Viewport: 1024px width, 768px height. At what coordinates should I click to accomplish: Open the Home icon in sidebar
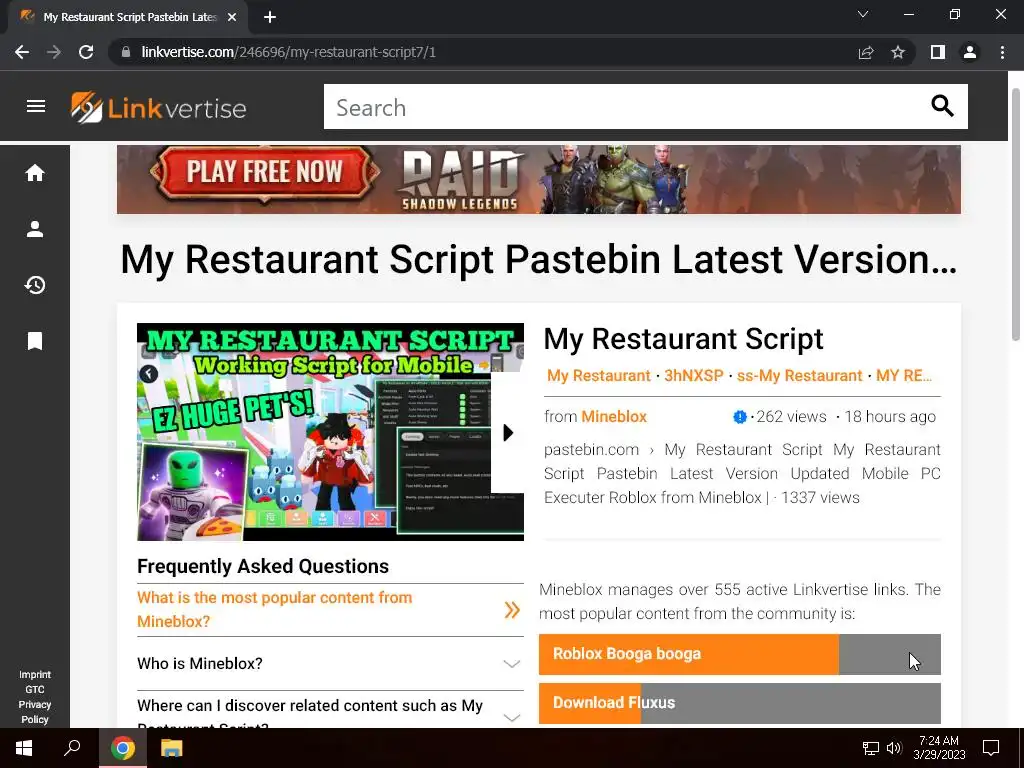[35, 173]
